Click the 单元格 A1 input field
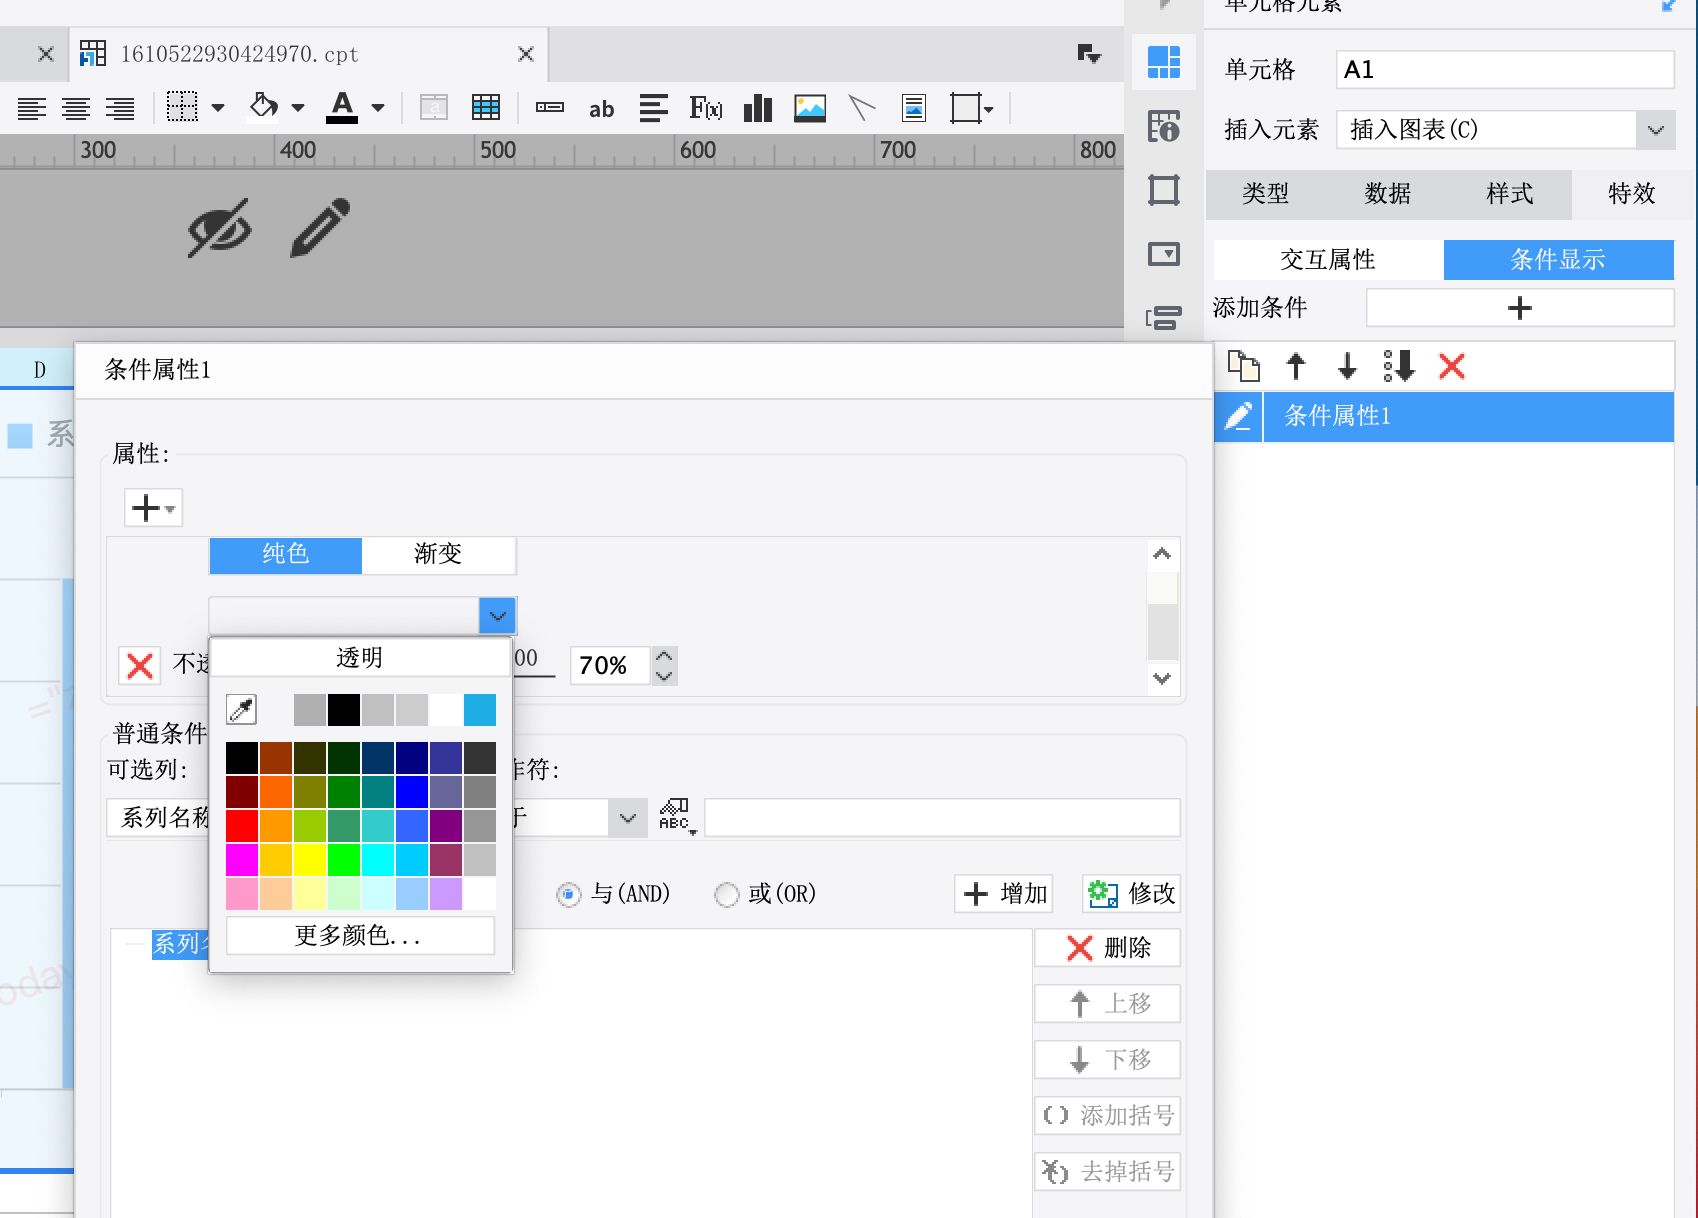Viewport: 1698px width, 1218px height. click(1505, 70)
